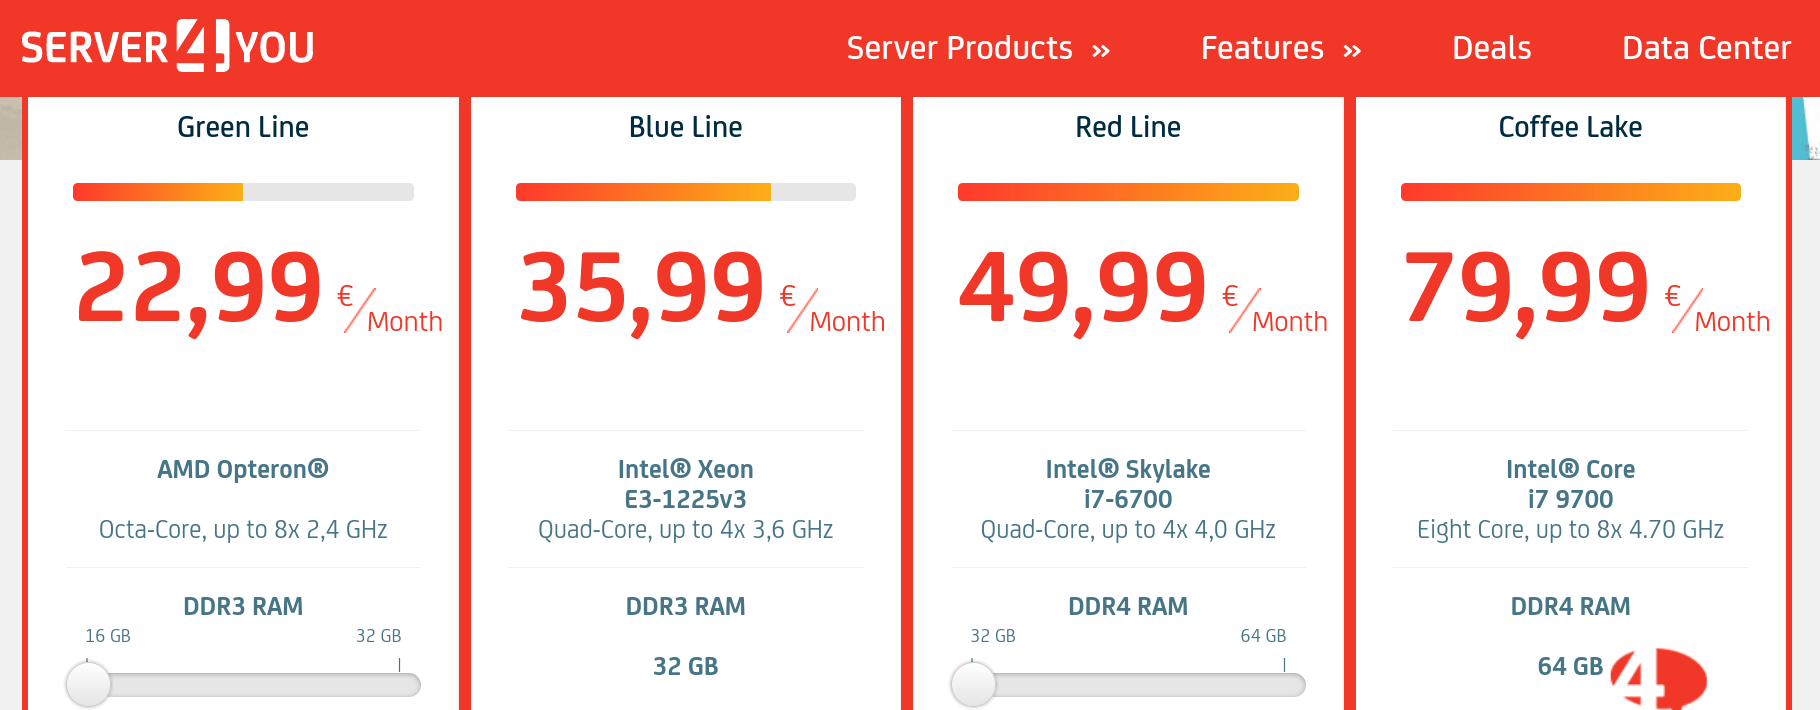Click the Red Line RAM slider handle

pos(973,685)
